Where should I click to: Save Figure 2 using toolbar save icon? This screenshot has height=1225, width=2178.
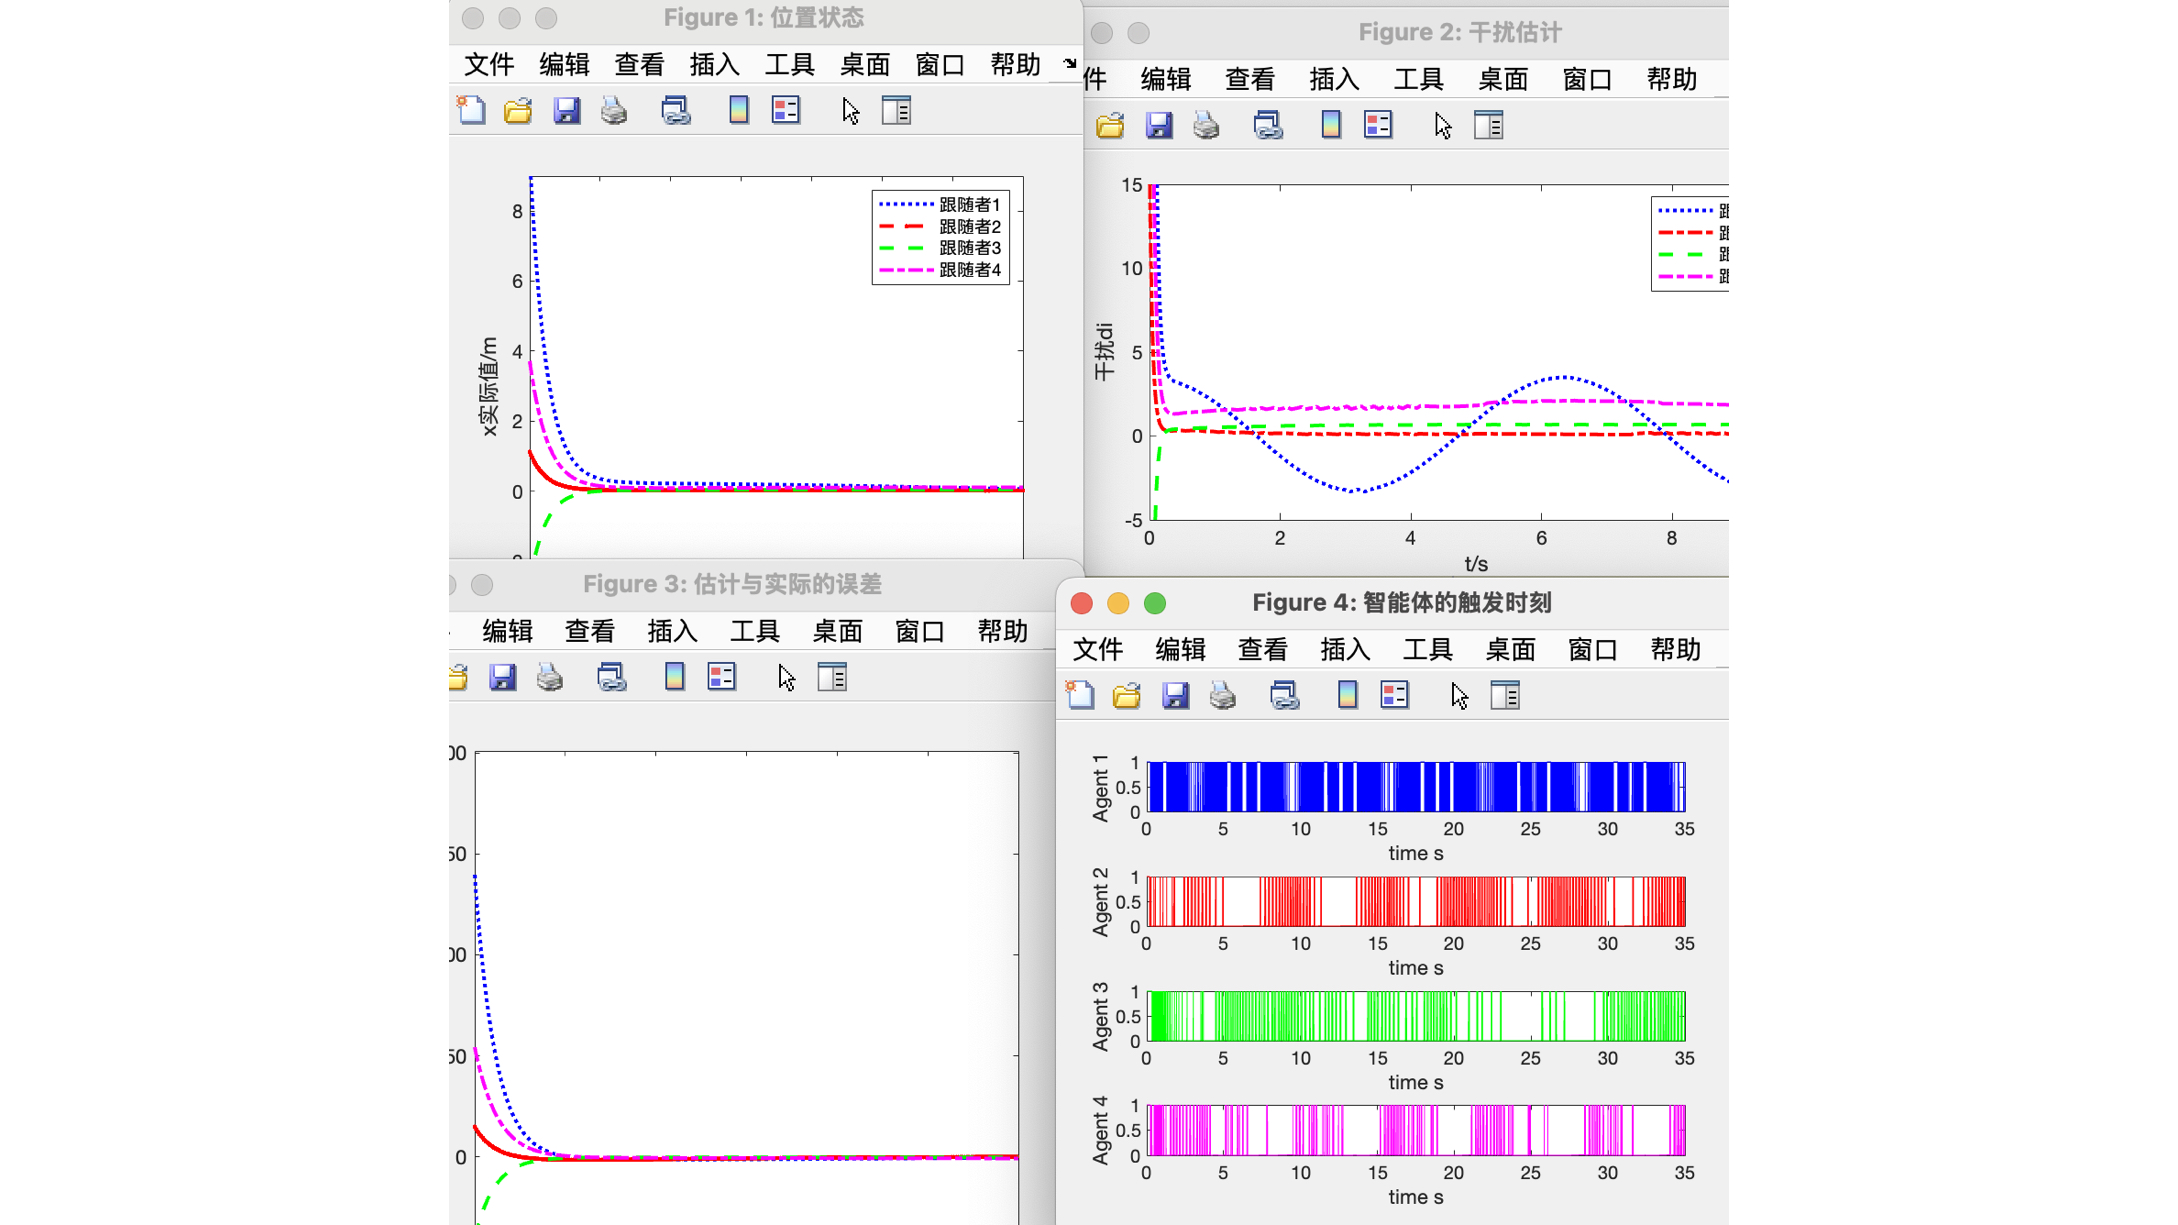coord(1159,126)
